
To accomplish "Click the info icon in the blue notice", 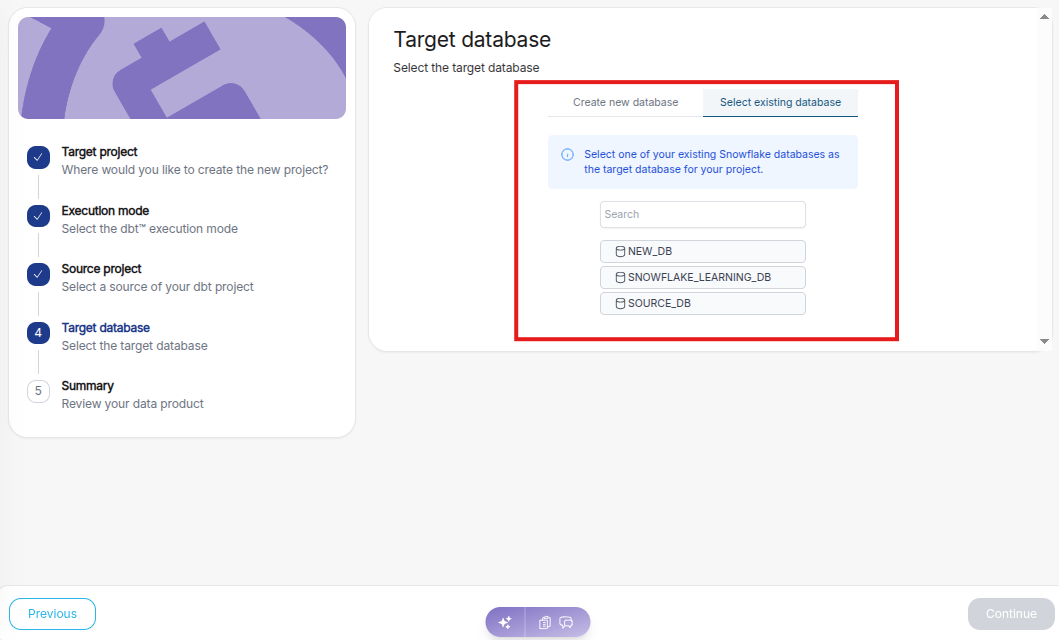I will (x=567, y=155).
